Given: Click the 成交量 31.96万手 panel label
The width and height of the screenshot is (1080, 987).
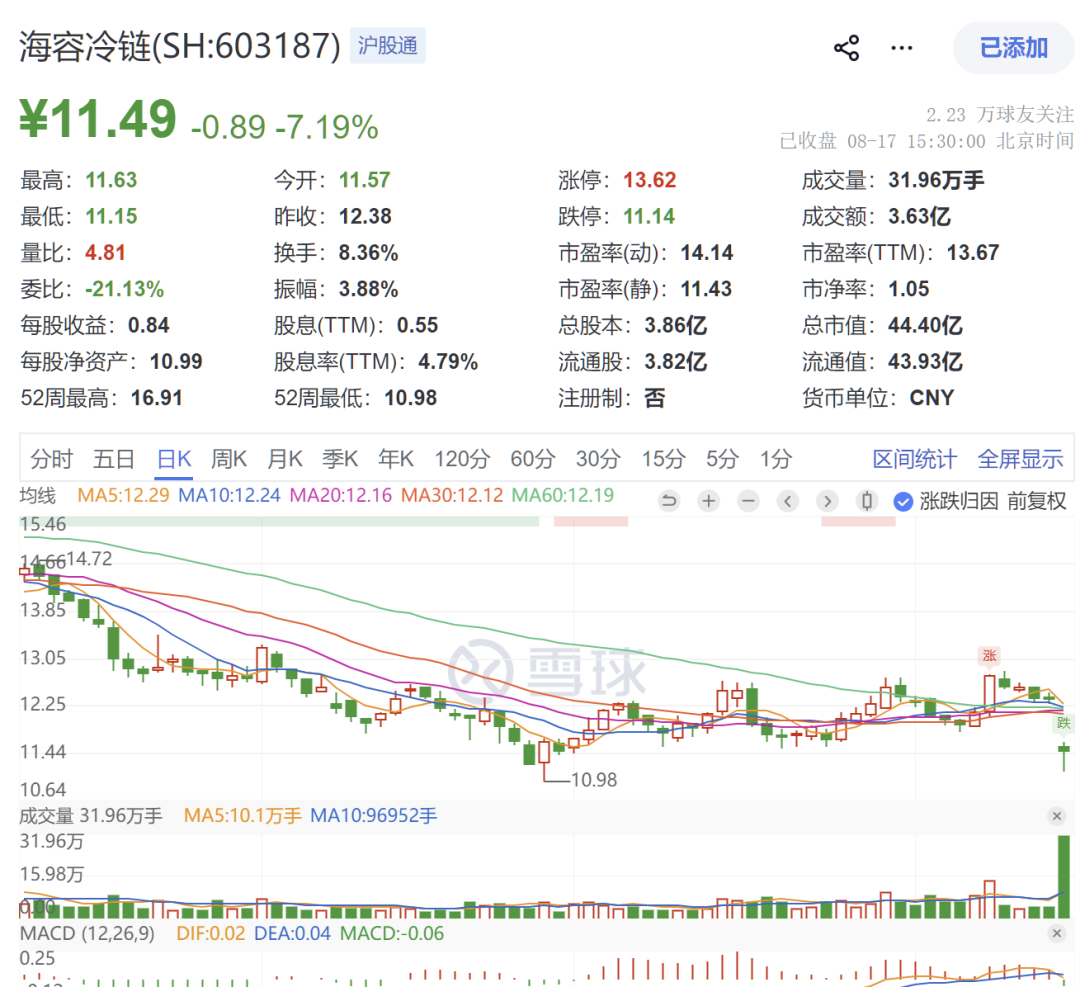Looking at the screenshot, I should 91,815.
